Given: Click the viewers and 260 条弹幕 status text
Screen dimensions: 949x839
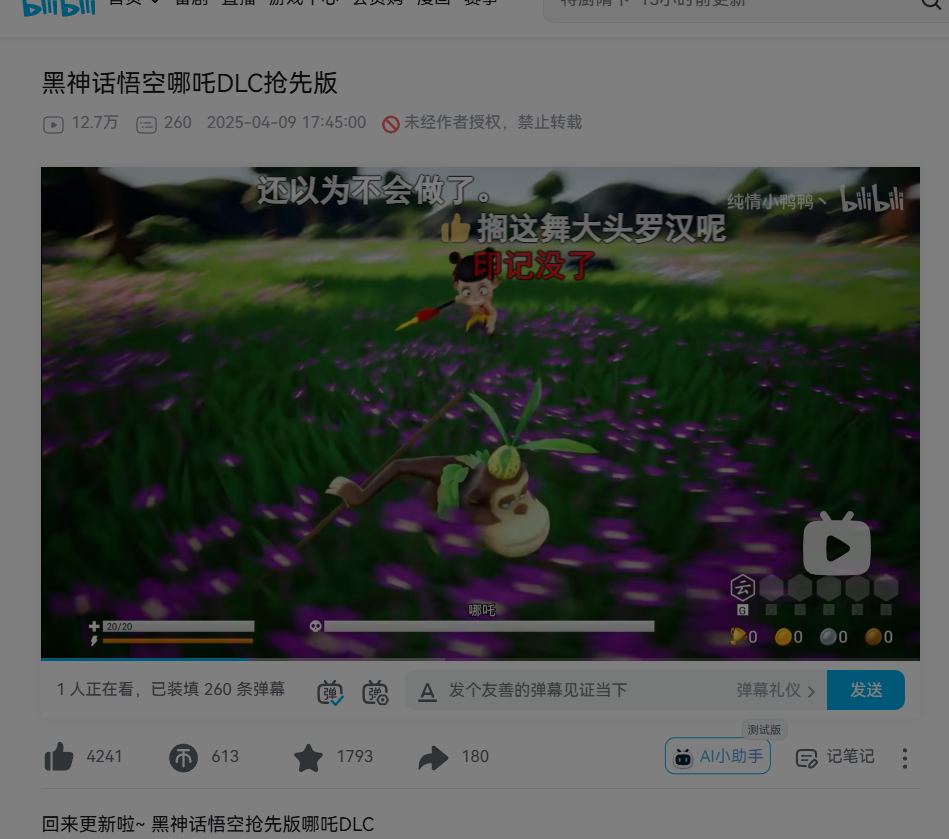Looking at the screenshot, I should tap(171, 689).
